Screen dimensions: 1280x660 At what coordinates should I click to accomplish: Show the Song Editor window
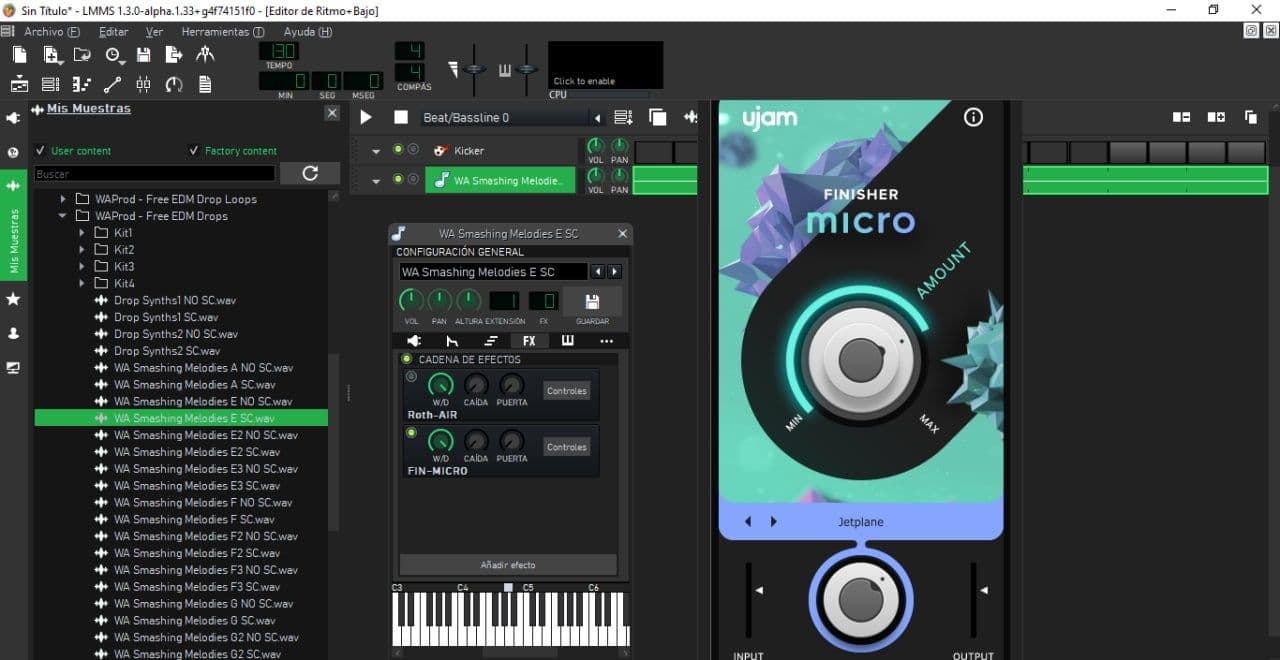pos(20,85)
